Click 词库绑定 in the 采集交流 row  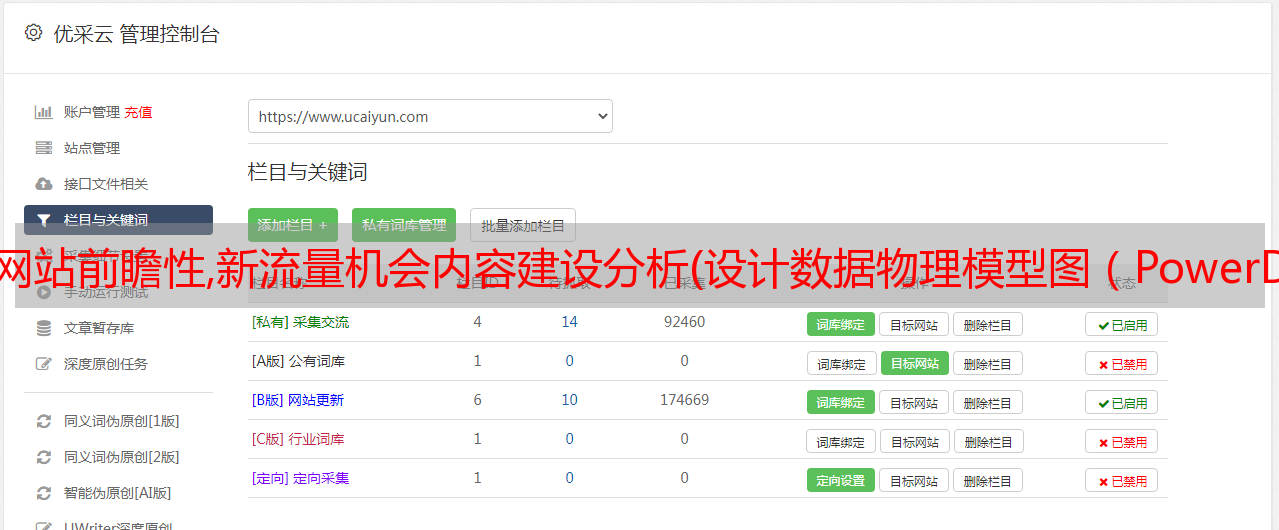[841, 324]
